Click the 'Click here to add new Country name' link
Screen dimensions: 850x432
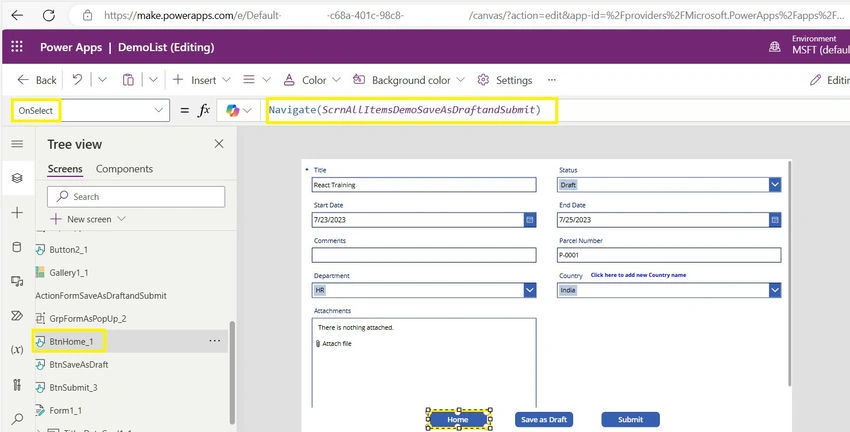tap(638, 275)
